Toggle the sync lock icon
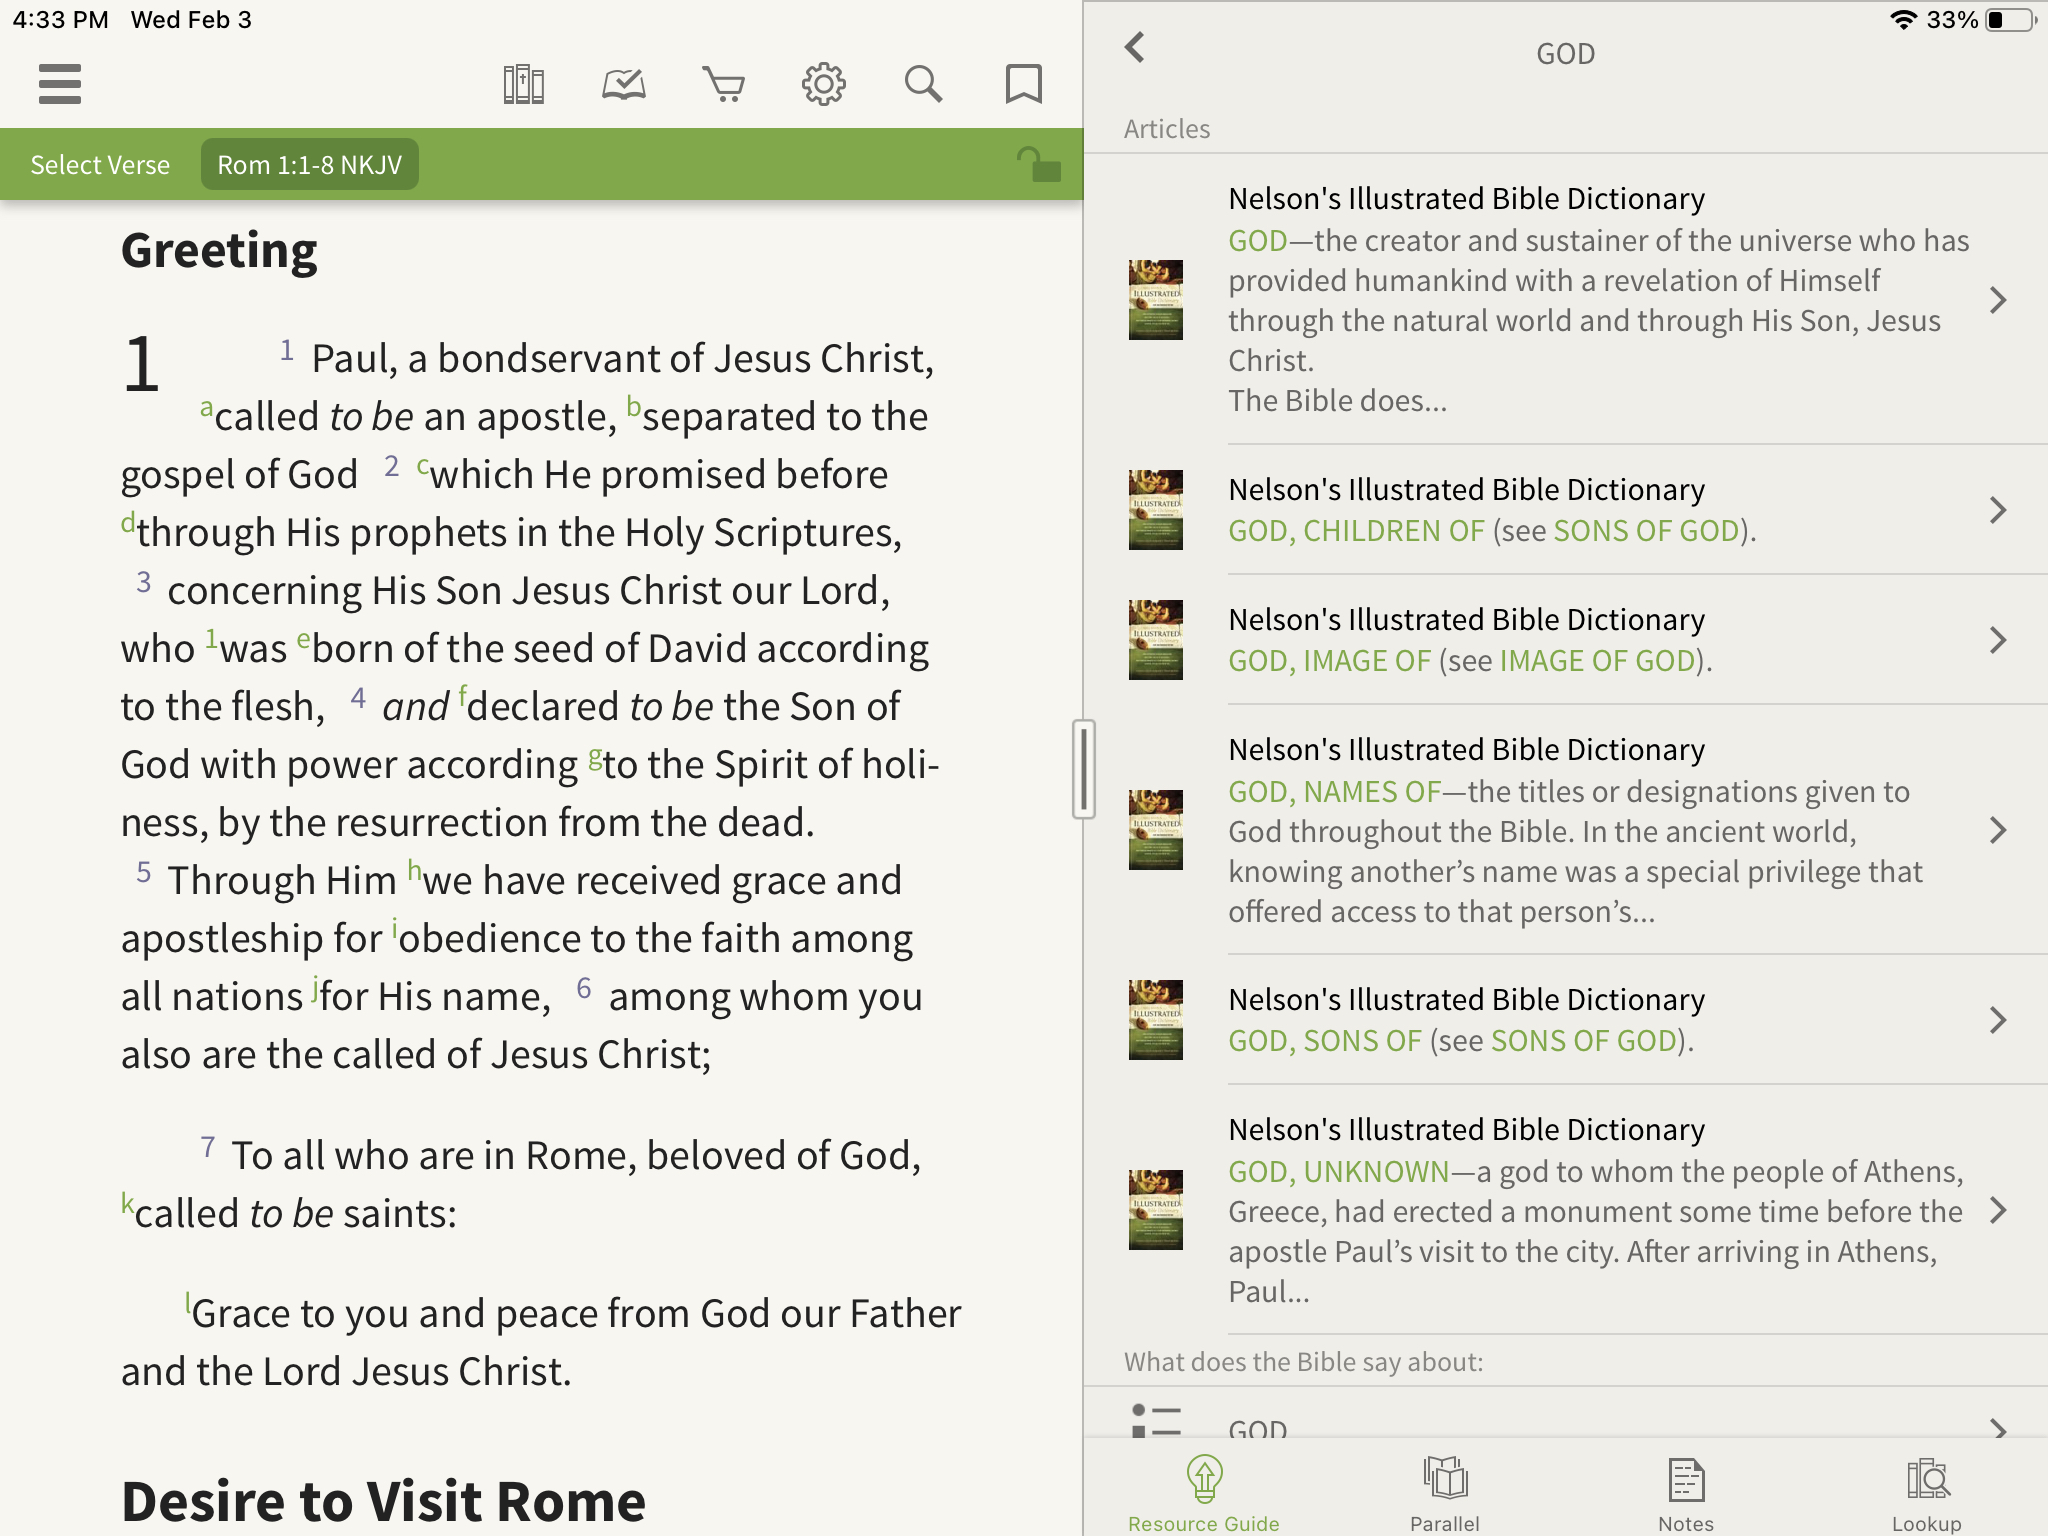This screenshot has width=2048, height=1536. pyautogui.click(x=1038, y=164)
